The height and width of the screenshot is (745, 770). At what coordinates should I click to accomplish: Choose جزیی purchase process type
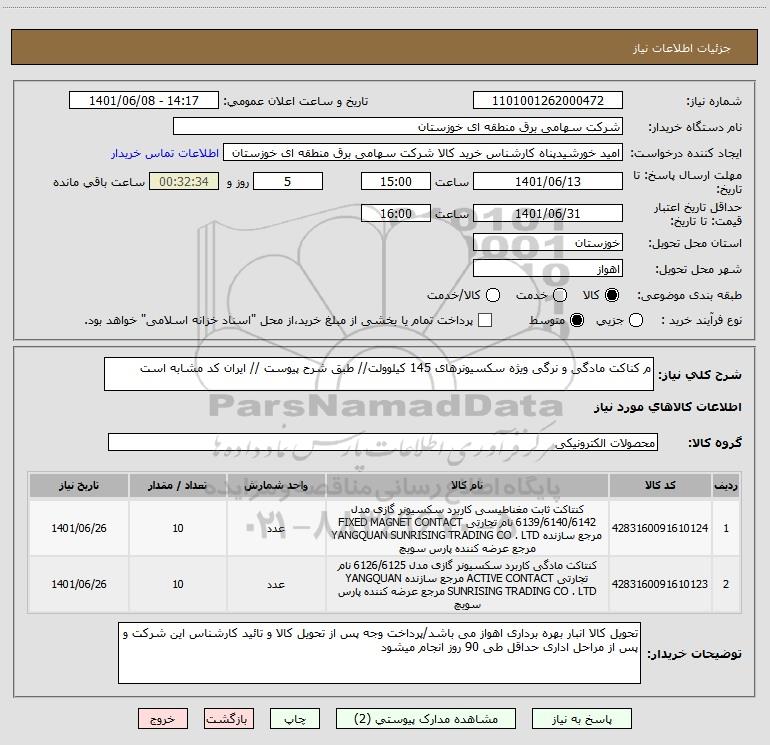[636, 320]
